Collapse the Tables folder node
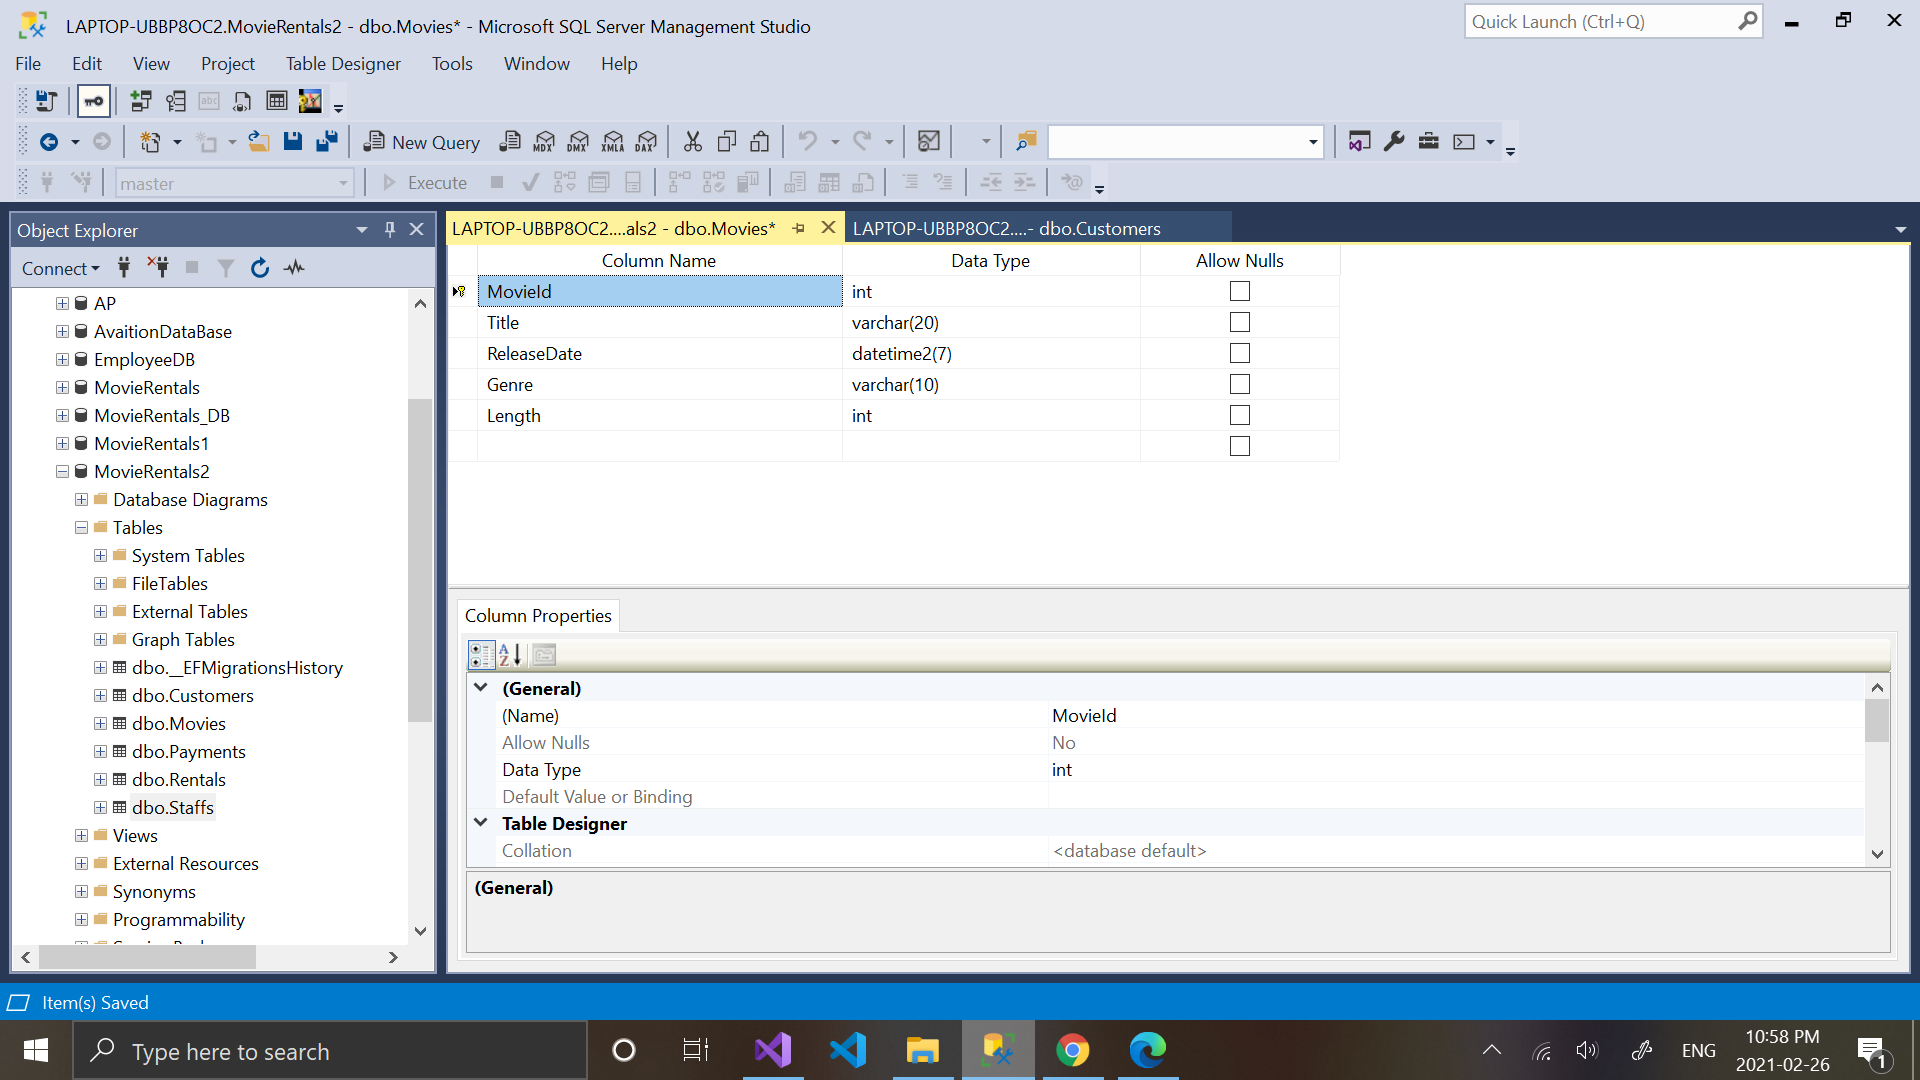 [x=81, y=527]
